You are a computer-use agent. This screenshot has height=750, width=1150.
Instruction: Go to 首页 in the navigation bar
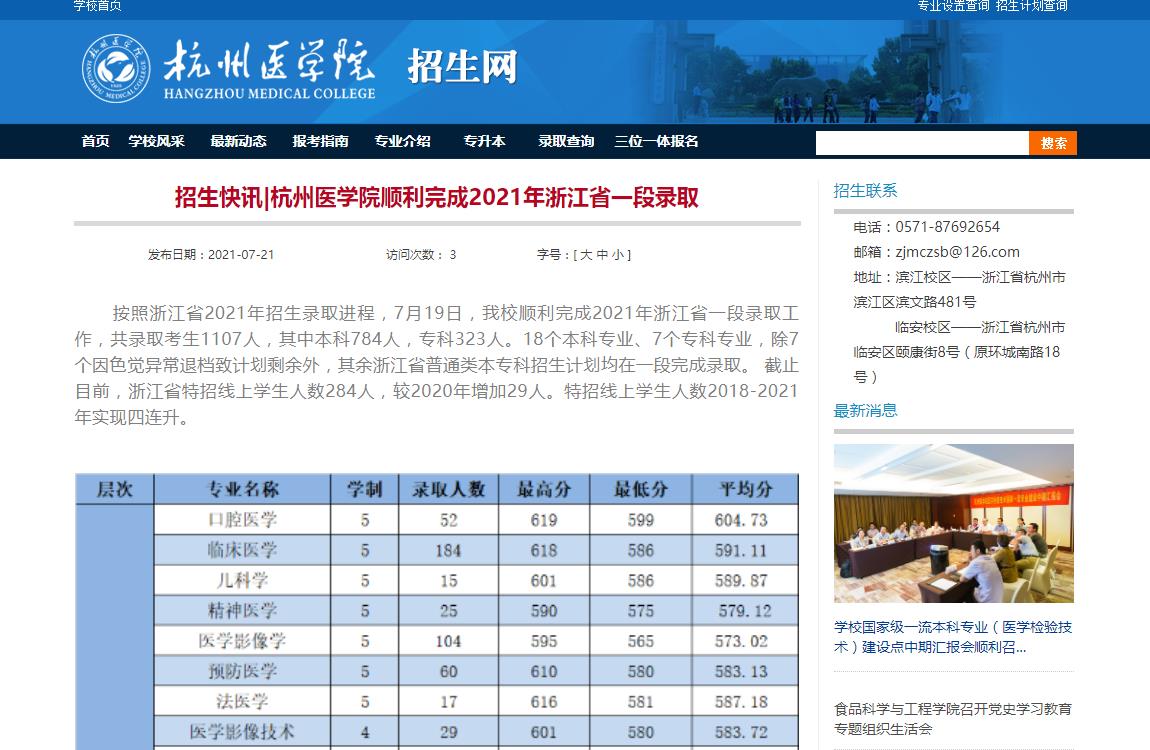click(95, 141)
